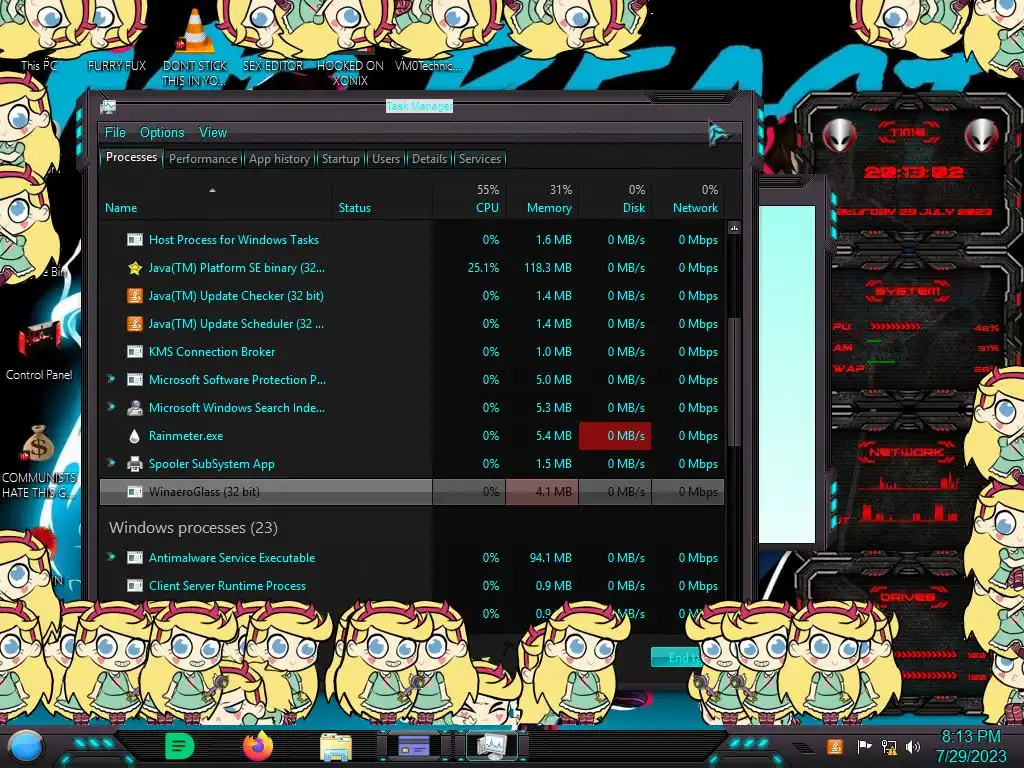Viewport: 1024px width, 768px height.
Task: Sort processes by Memory column
Action: tap(542, 200)
